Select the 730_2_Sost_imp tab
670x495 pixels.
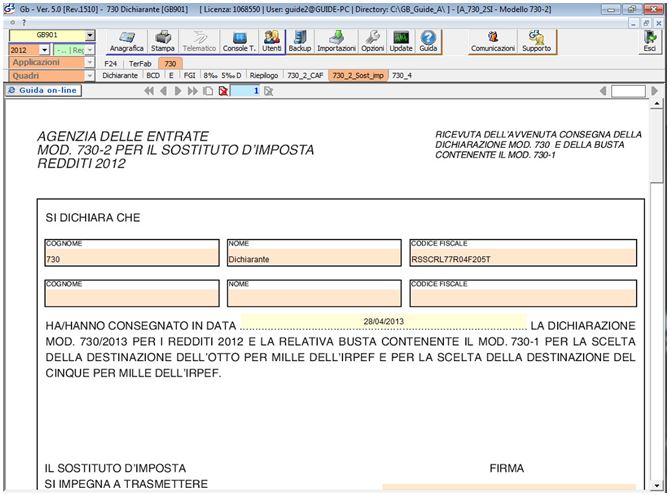tap(358, 76)
